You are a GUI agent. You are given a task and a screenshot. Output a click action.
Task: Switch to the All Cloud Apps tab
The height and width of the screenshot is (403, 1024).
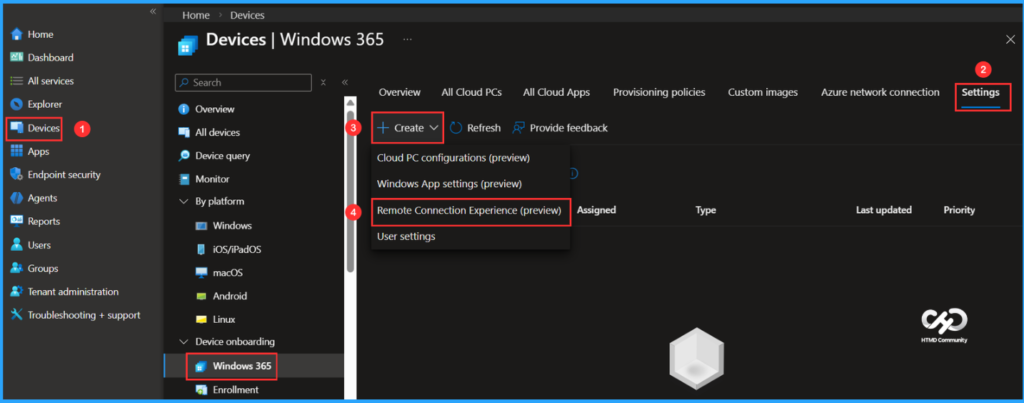[556, 93]
